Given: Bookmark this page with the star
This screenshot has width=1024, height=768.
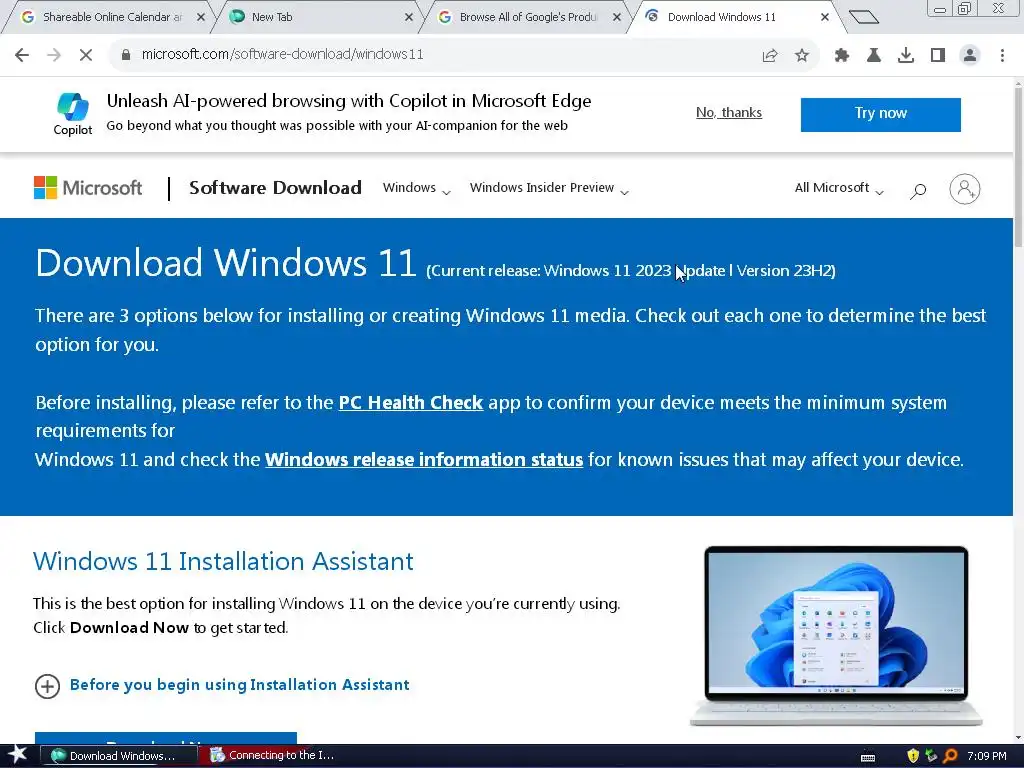Looking at the screenshot, I should pyautogui.click(x=802, y=56).
